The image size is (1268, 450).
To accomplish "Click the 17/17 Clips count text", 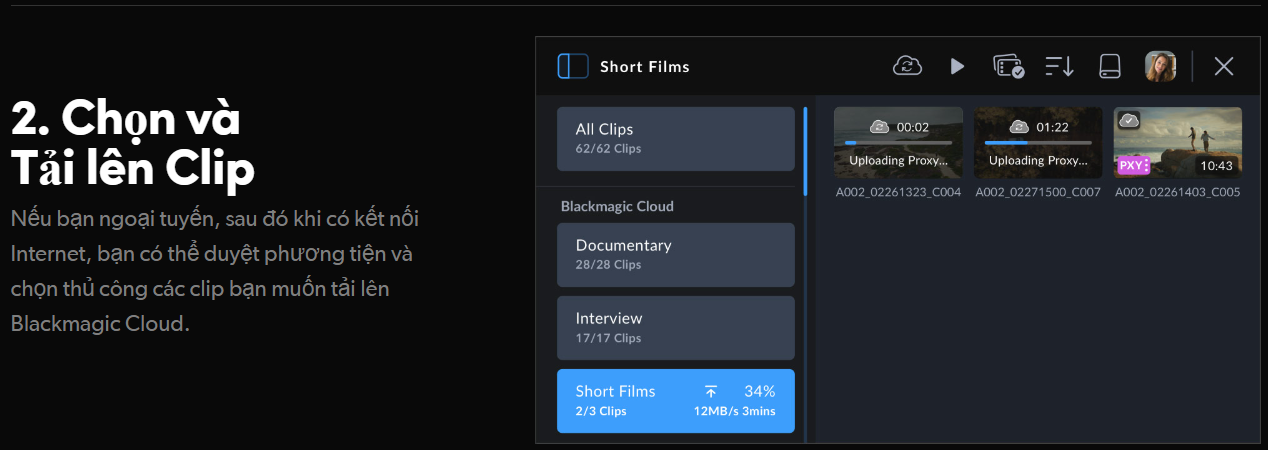I will click(608, 338).
